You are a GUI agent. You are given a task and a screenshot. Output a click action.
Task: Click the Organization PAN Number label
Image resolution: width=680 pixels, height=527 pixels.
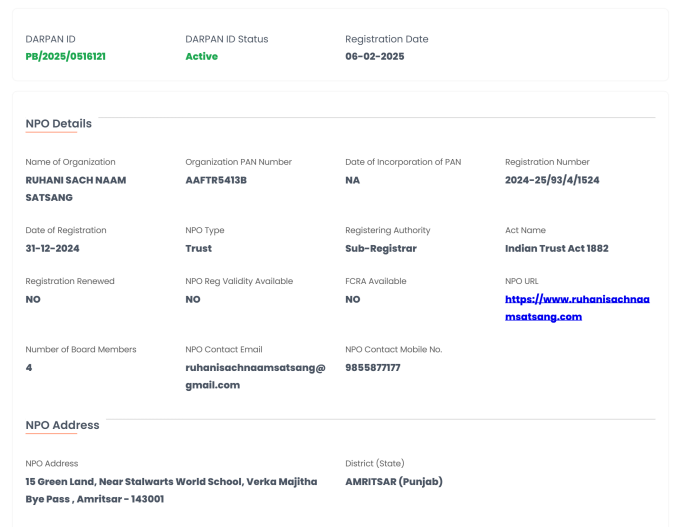(239, 162)
